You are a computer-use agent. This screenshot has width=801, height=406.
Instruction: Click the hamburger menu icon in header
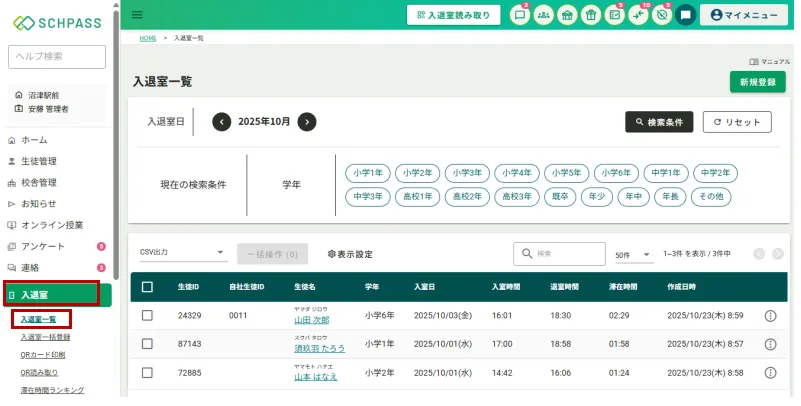[x=137, y=15]
